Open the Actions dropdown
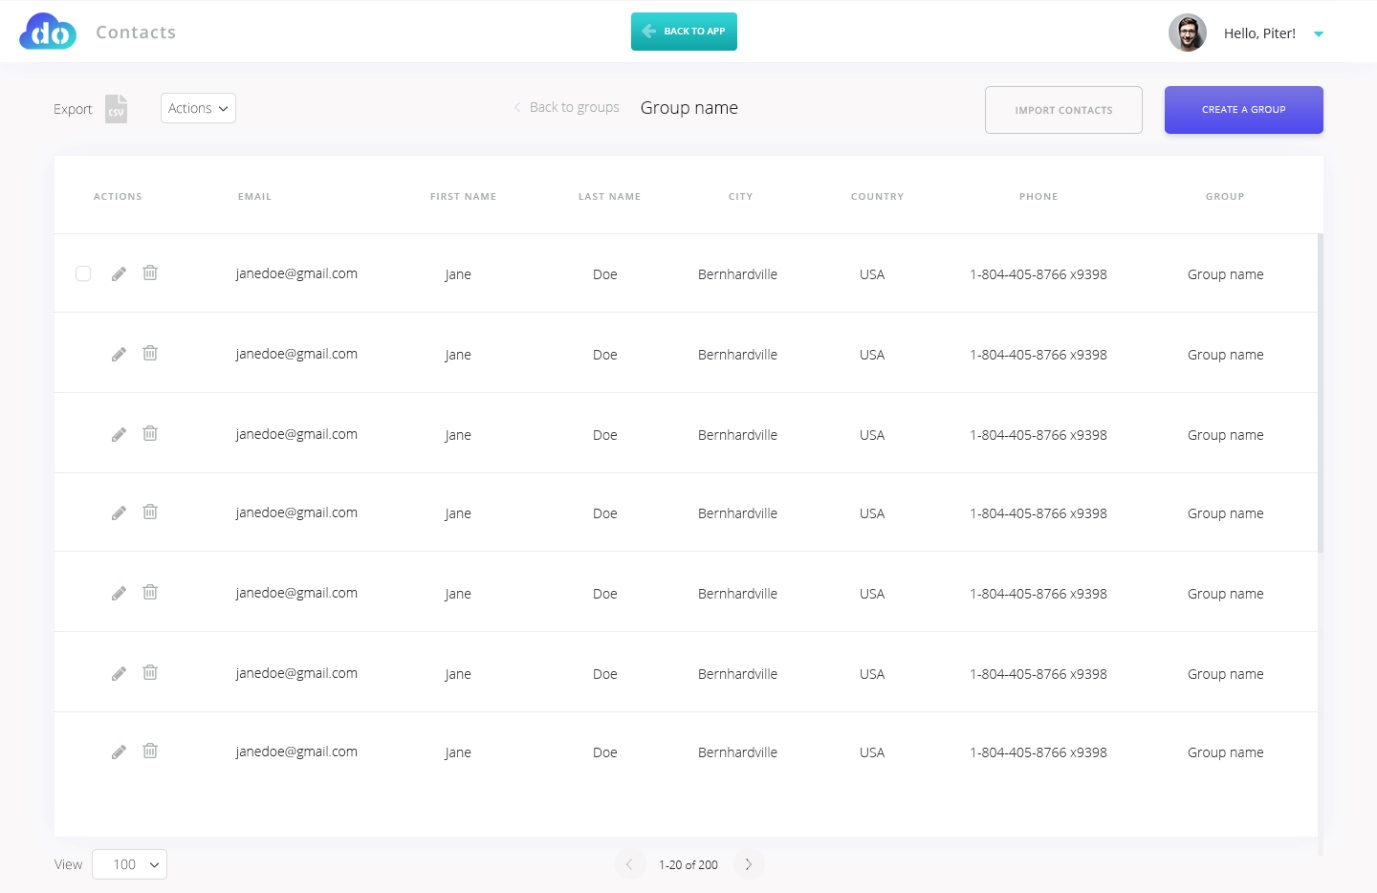The width and height of the screenshot is (1377, 893). coord(198,108)
